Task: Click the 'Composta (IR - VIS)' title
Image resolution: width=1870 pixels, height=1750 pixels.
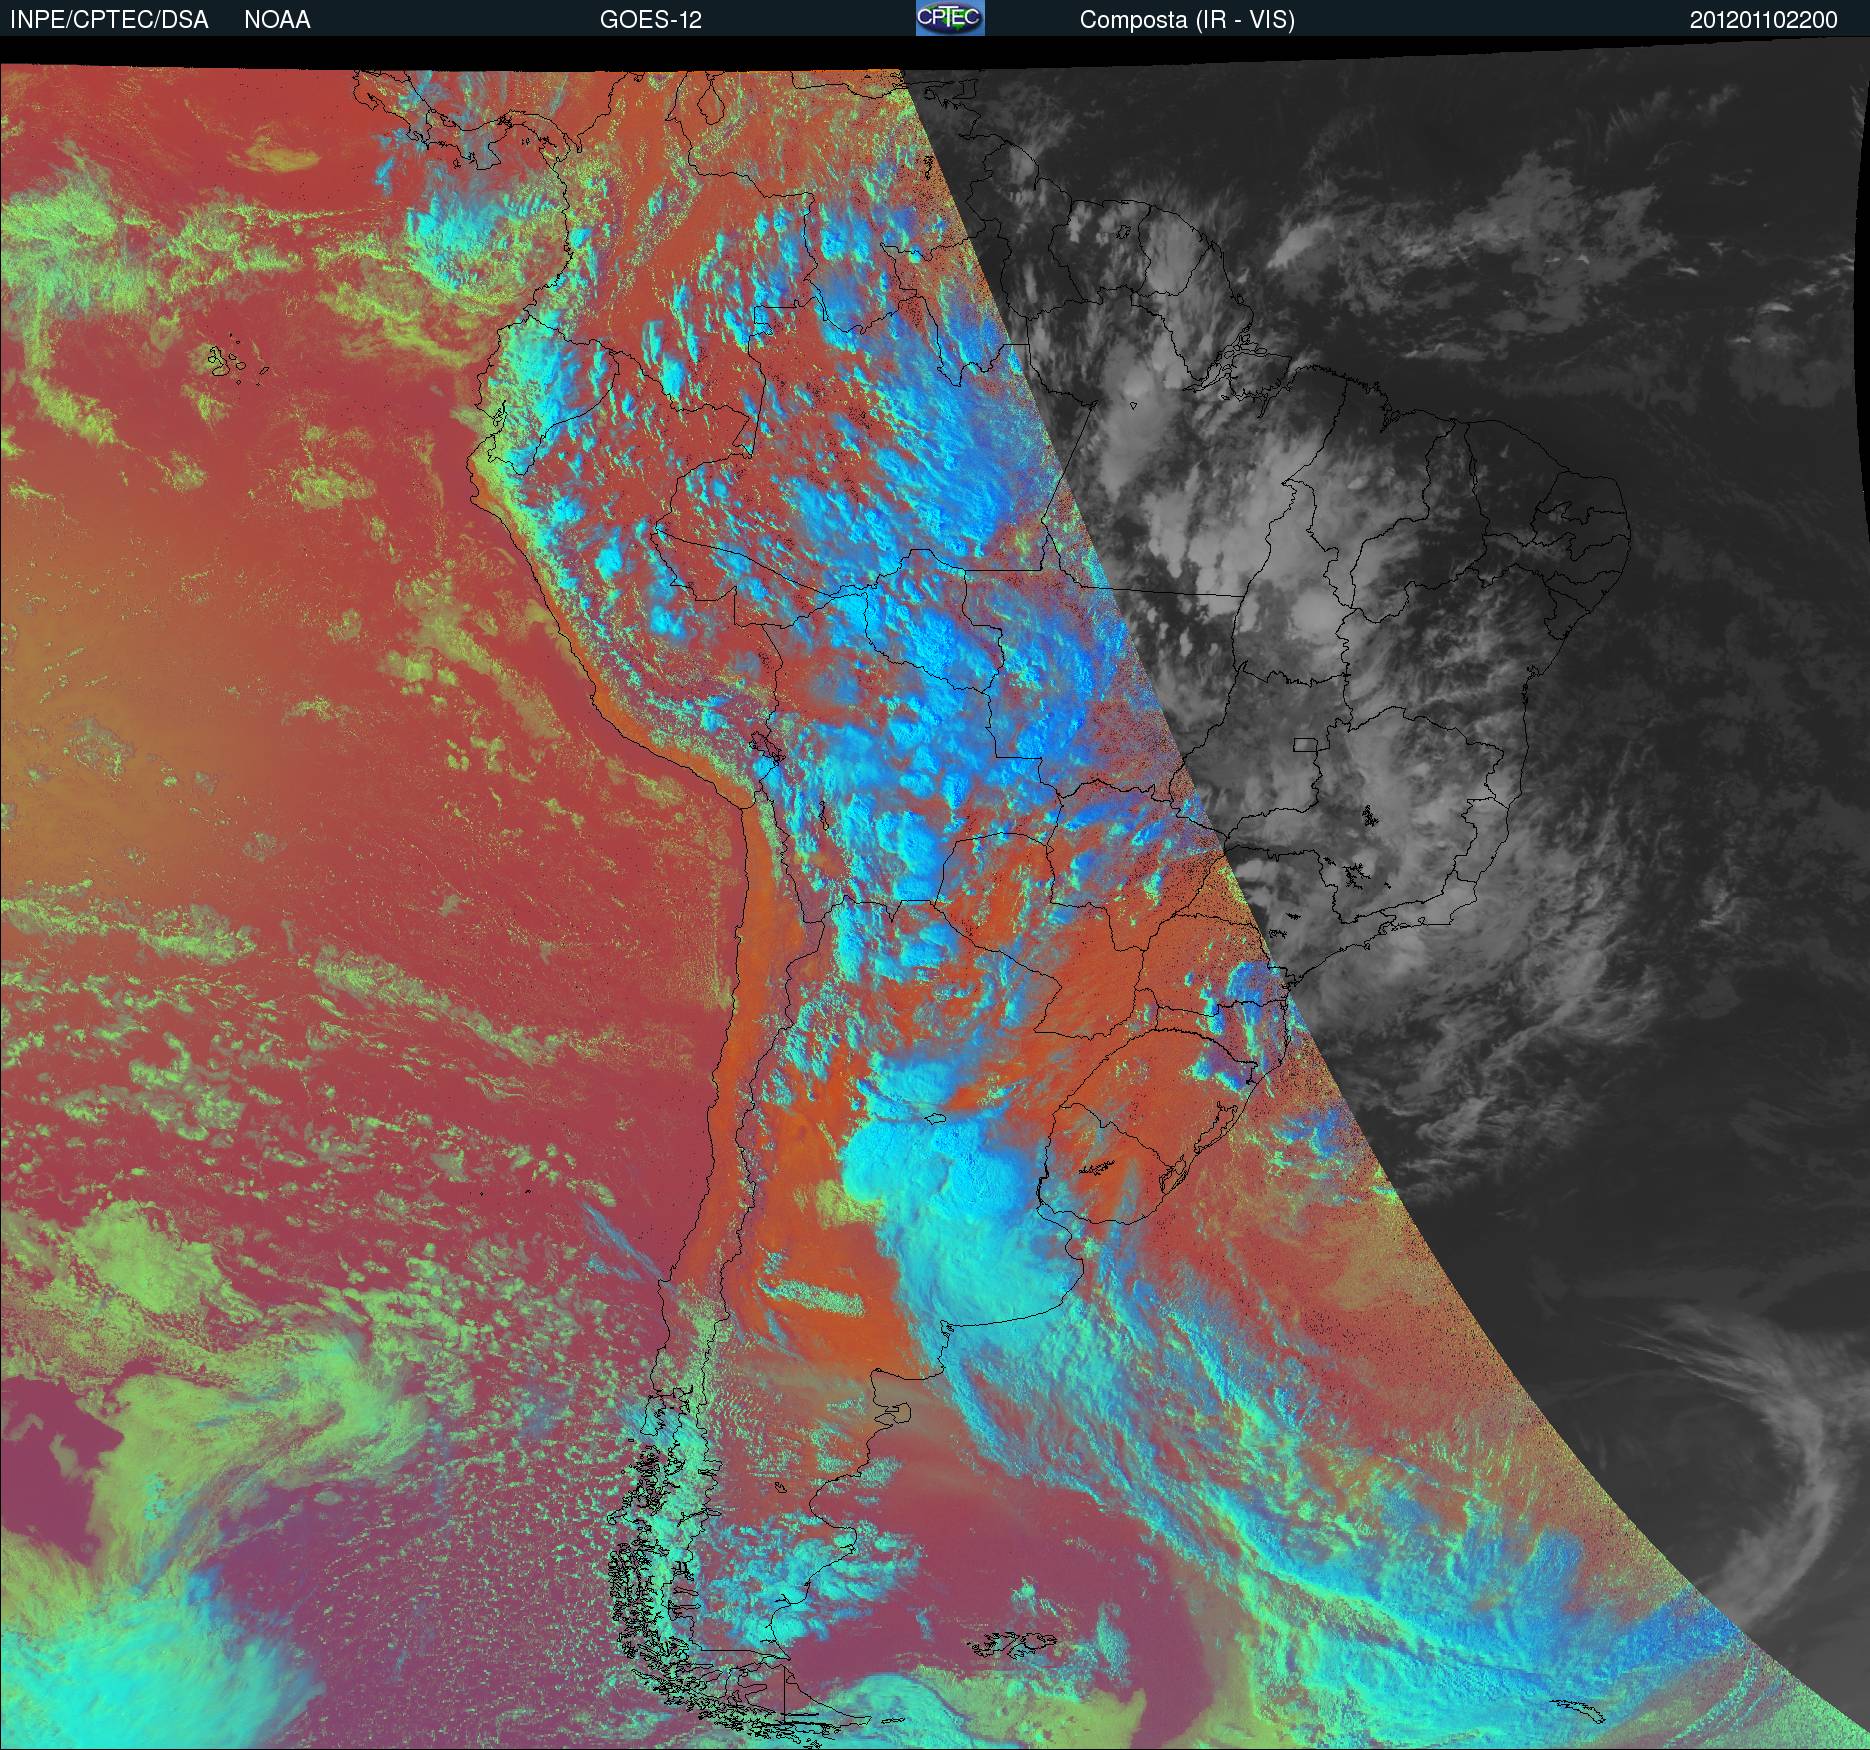Action: (x=1187, y=20)
